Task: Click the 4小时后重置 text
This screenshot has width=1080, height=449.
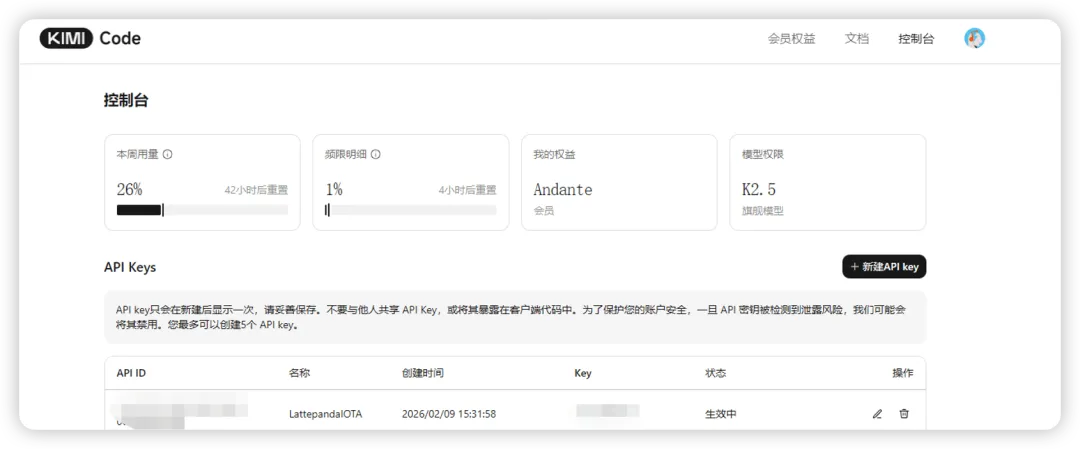Action: tap(467, 190)
